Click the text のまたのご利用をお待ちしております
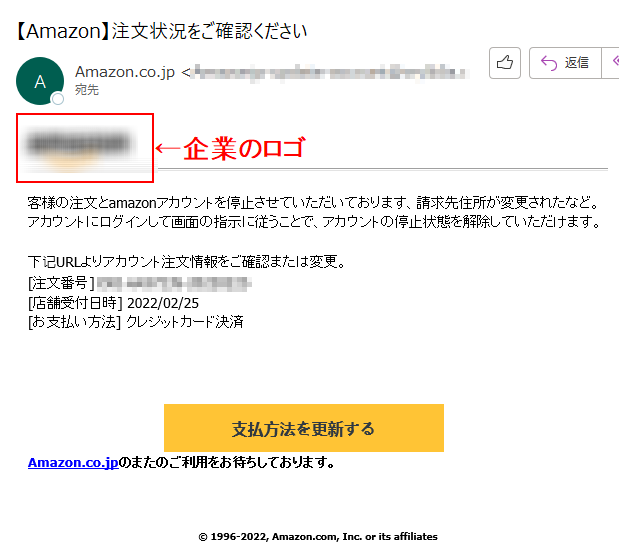Screen dimensions: 619x555 tap(227, 463)
